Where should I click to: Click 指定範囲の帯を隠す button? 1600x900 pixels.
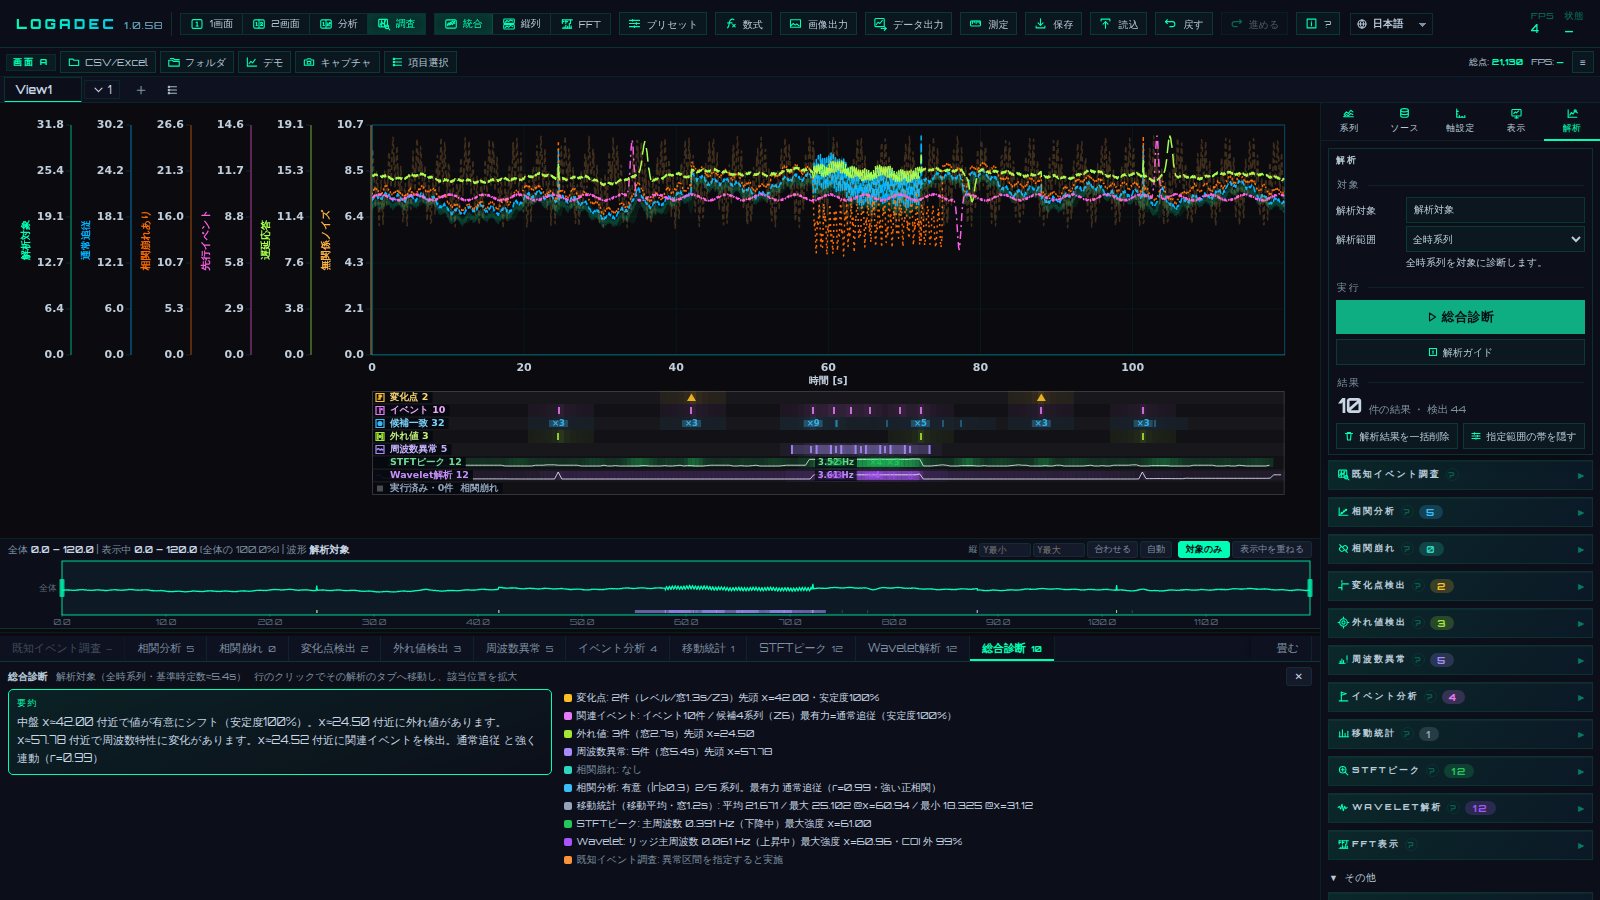[1523, 437]
